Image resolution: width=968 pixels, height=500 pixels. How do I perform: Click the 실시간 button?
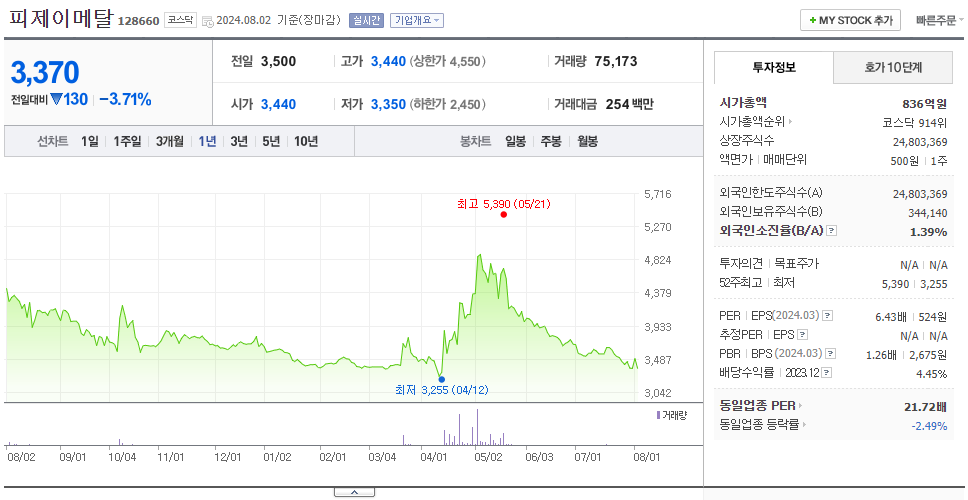[x=366, y=20]
